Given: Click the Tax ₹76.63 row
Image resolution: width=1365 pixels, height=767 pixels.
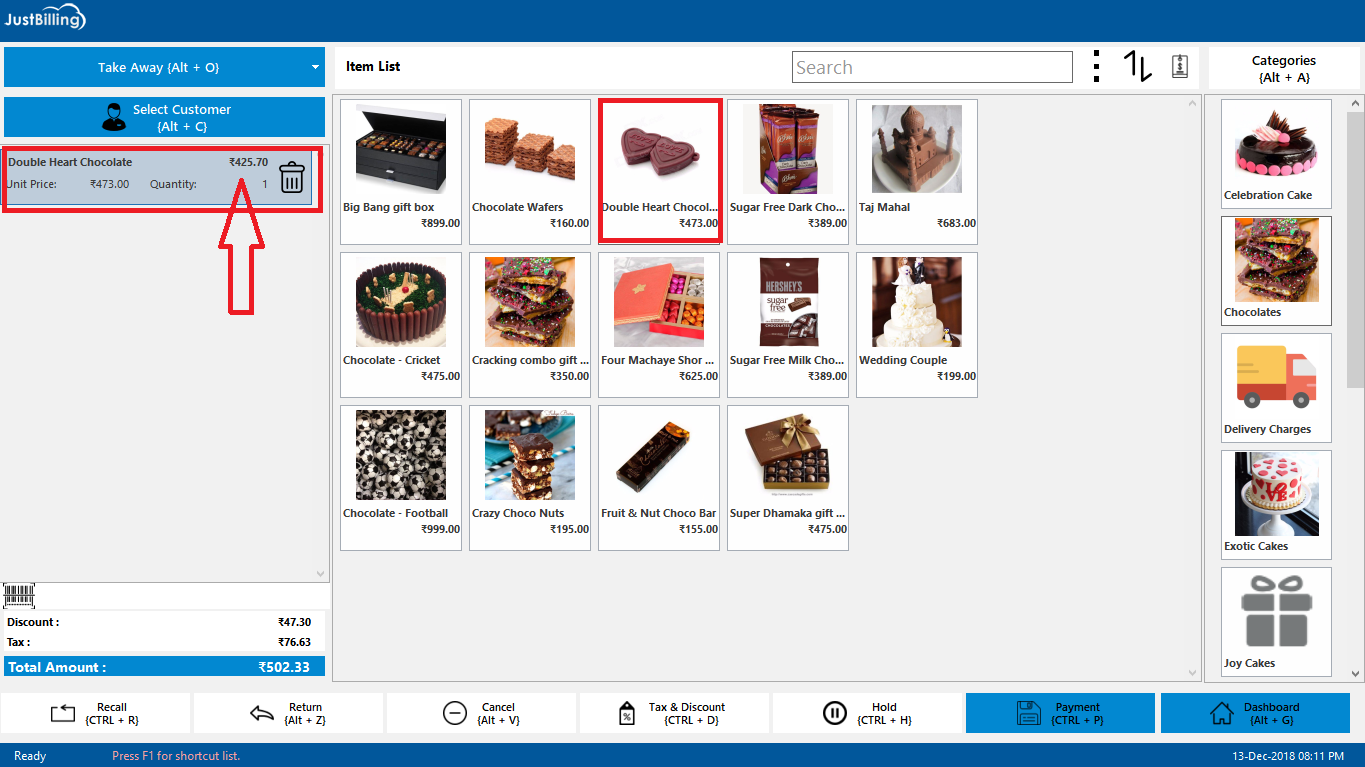Looking at the screenshot, I should click(x=165, y=642).
